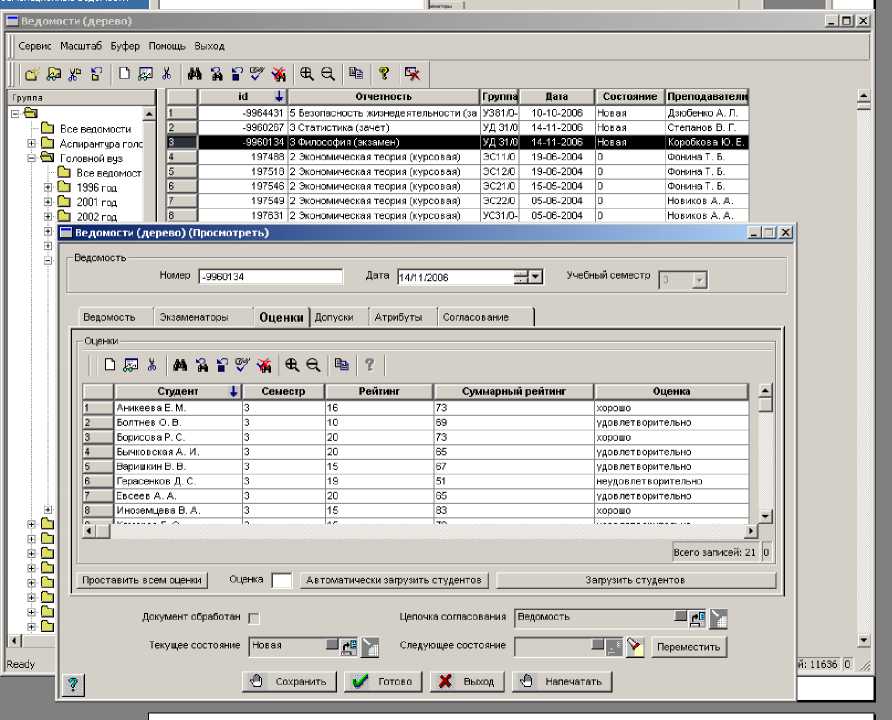
Task: Click the Номер input field
Action: point(270,277)
